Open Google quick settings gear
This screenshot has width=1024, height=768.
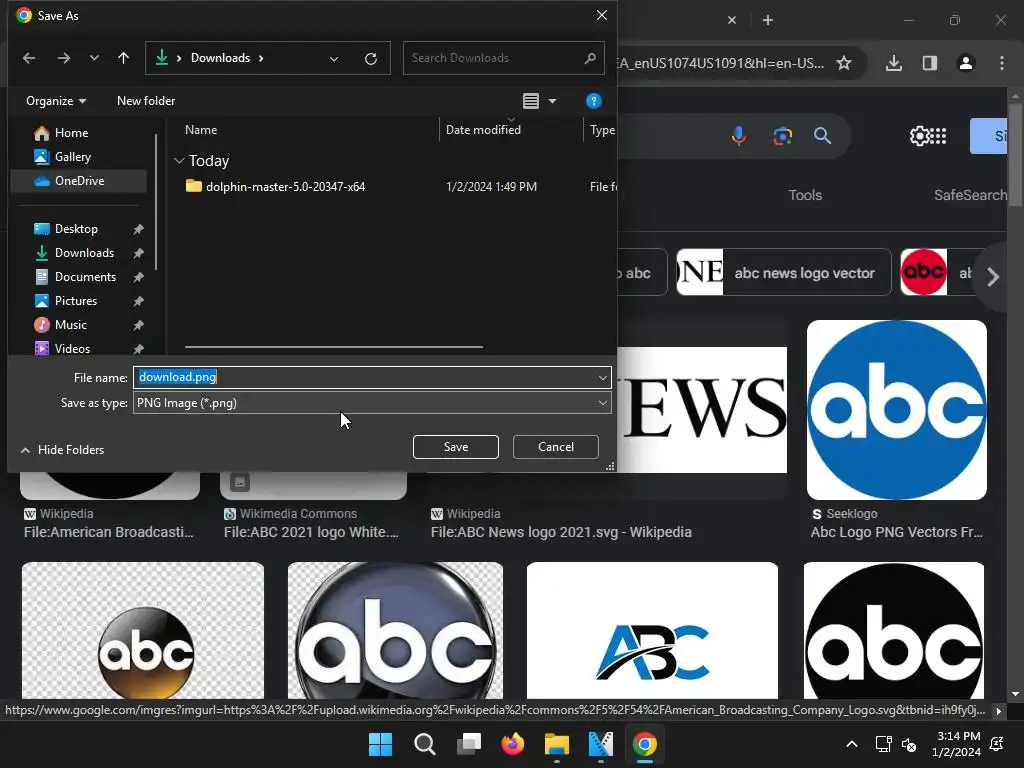pyautogui.click(x=920, y=136)
